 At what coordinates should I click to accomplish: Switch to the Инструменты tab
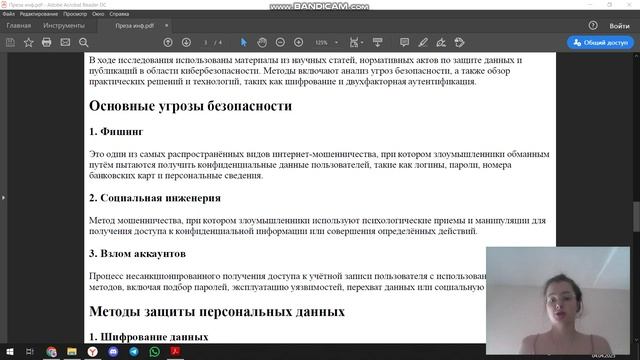tap(64, 25)
